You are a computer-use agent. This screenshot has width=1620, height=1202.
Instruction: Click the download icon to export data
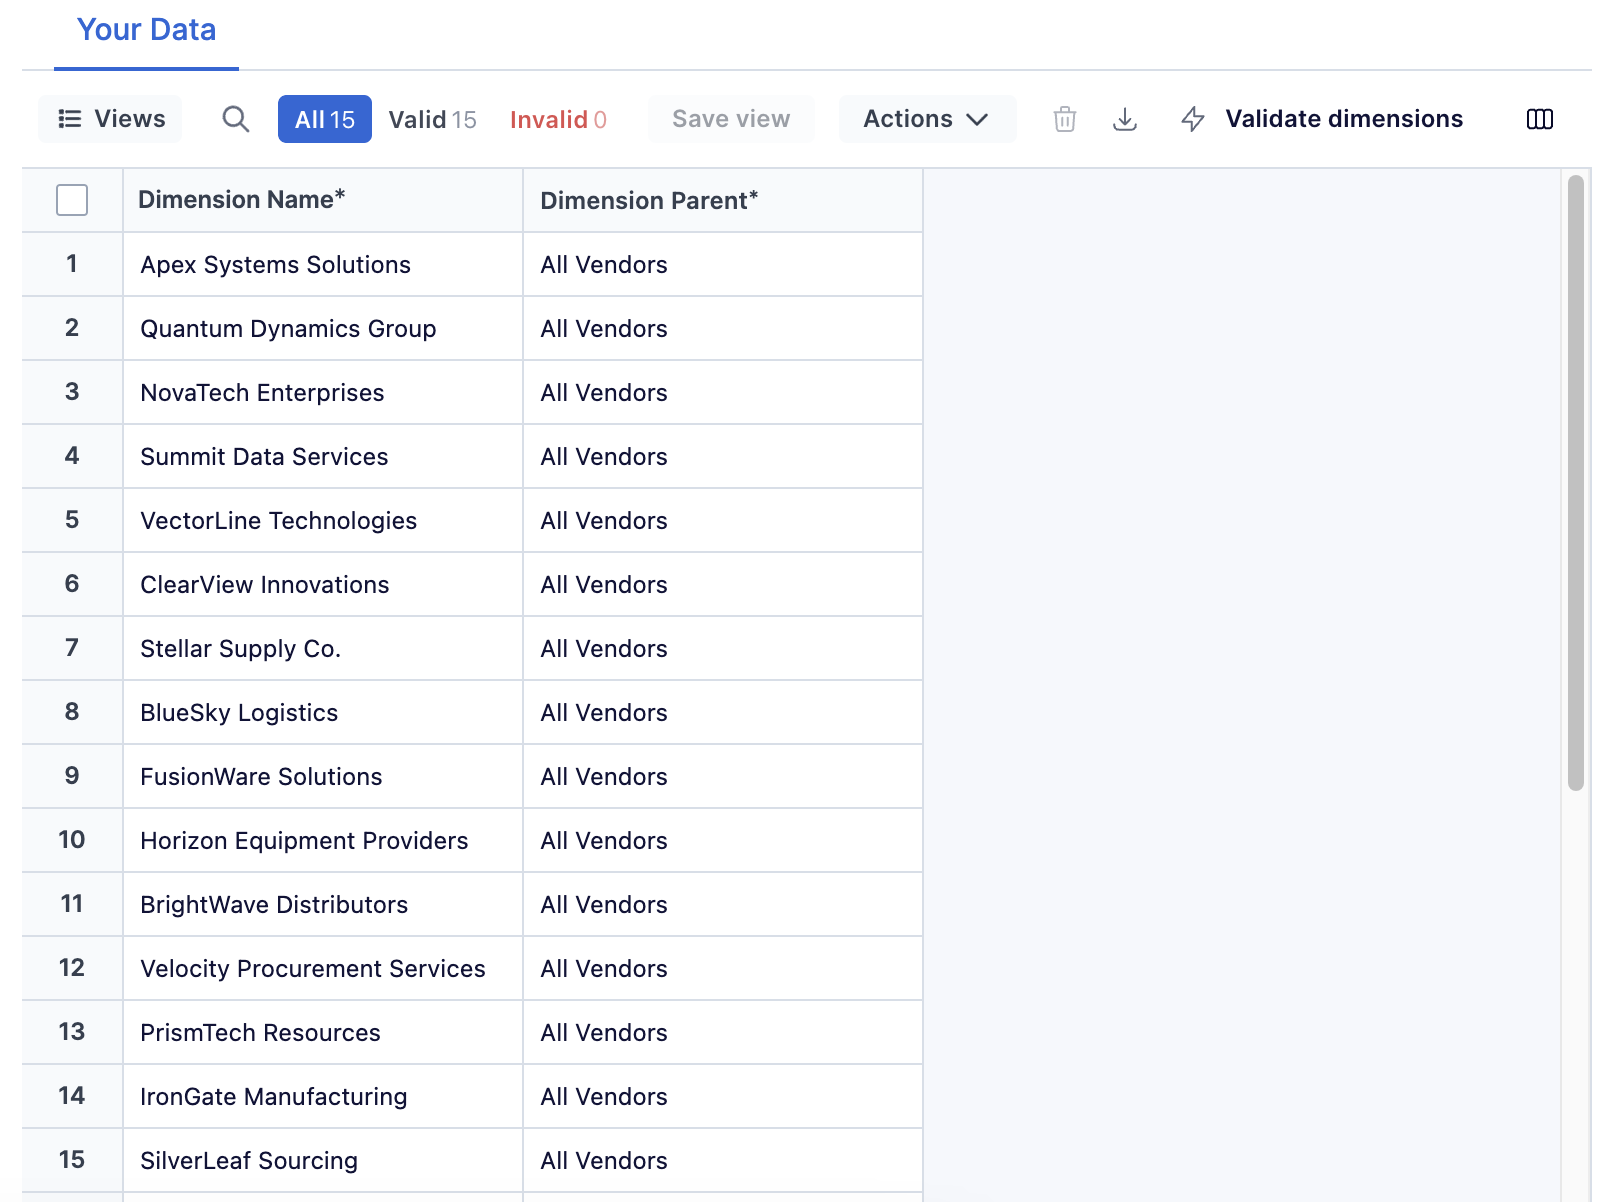tap(1125, 119)
